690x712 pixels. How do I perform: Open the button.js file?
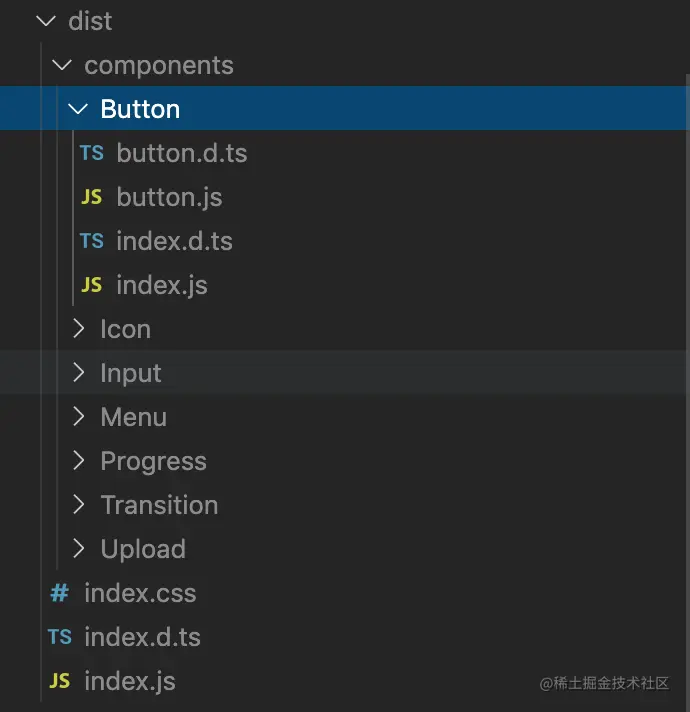169,197
